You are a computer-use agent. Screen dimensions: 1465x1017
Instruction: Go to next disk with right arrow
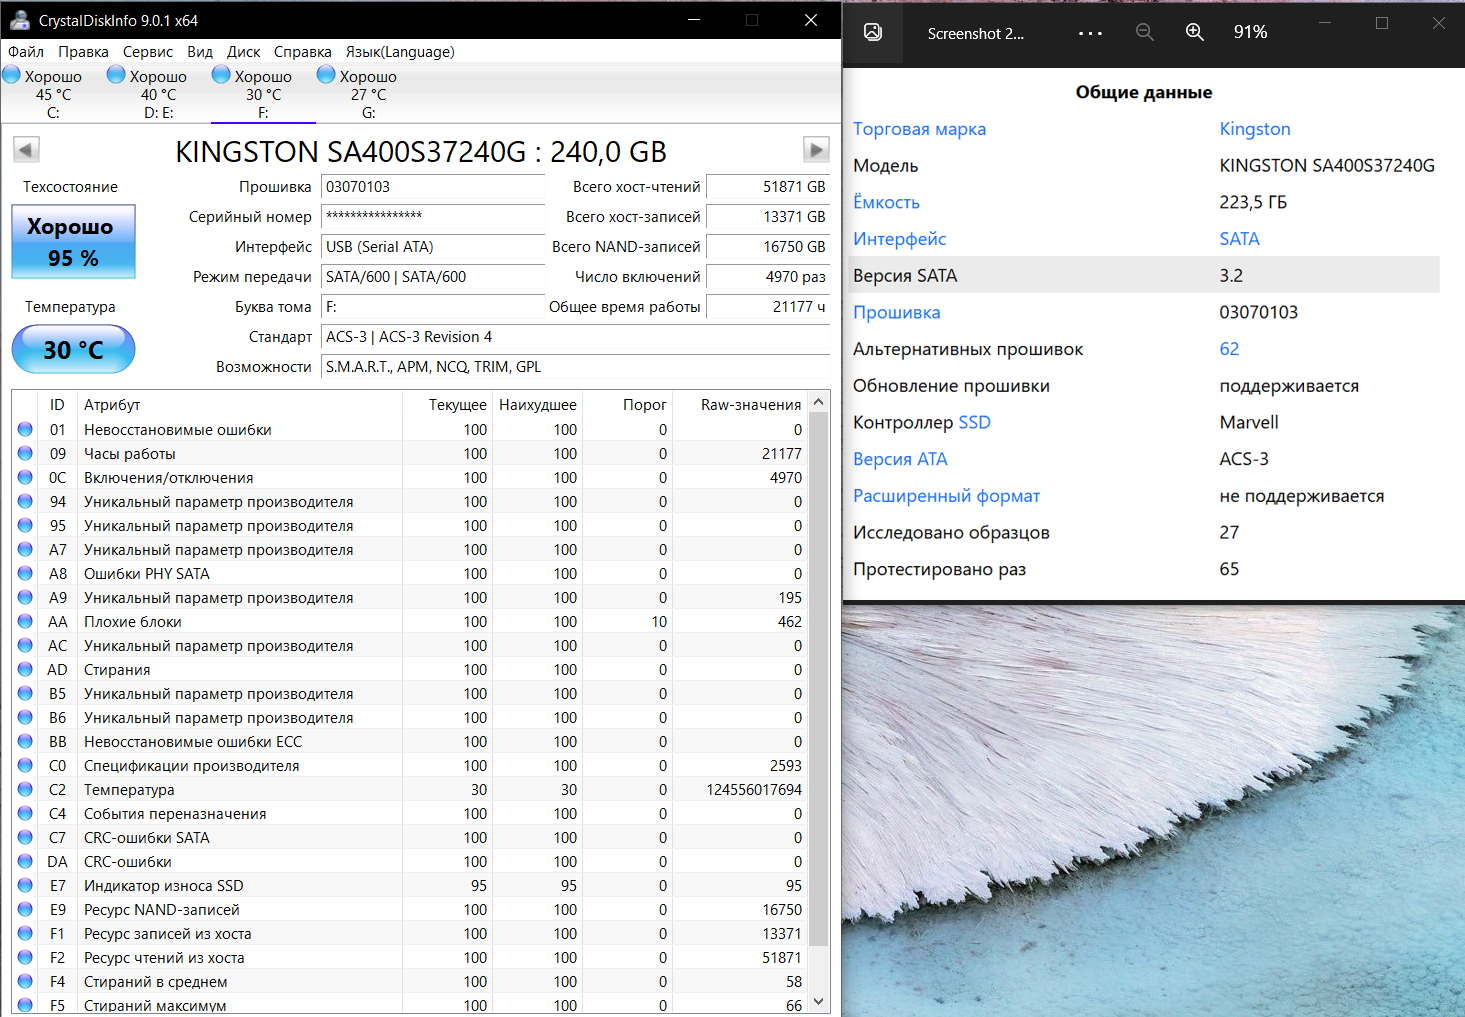(x=816, y=150)
